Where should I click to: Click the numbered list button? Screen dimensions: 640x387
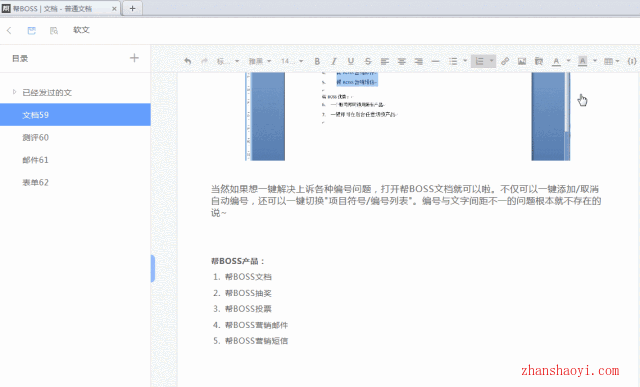click(x=480, y=61)
